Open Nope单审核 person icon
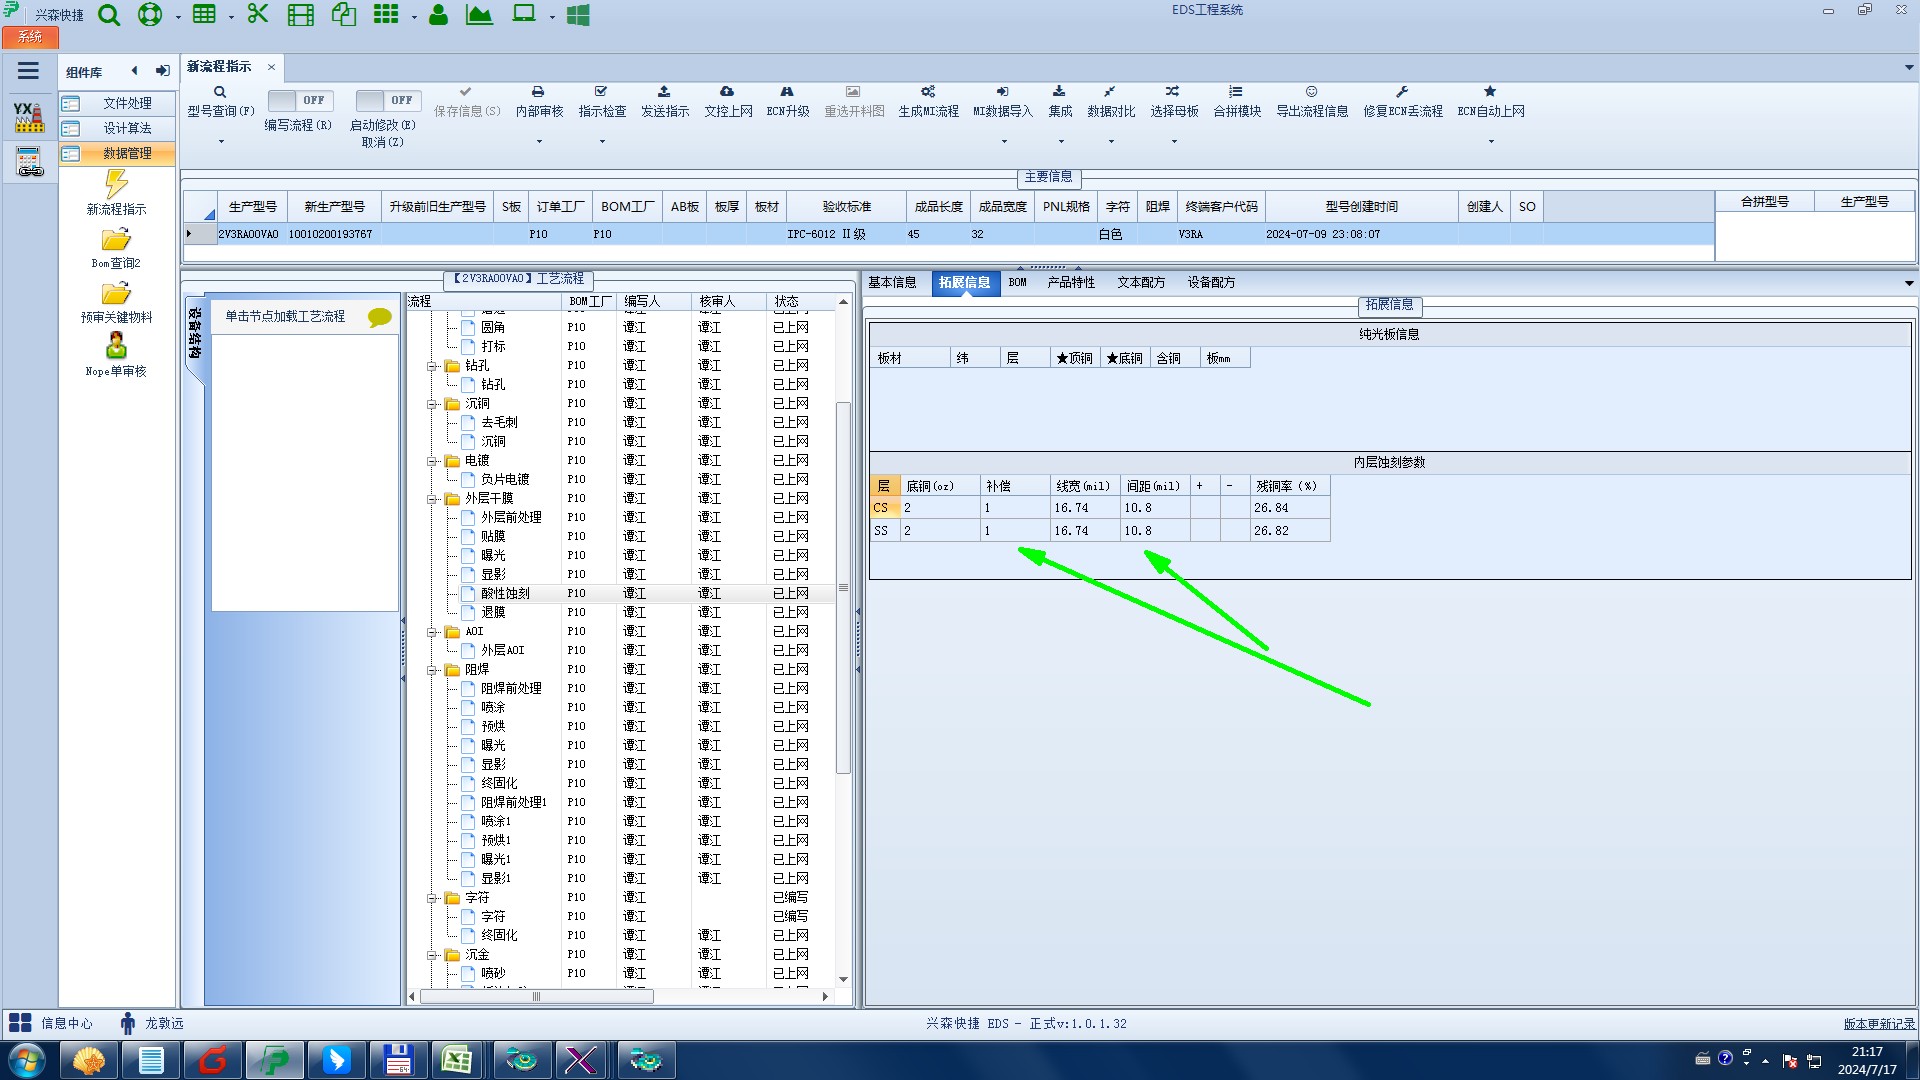1920x1080 pixels. (x=116, y=347)
